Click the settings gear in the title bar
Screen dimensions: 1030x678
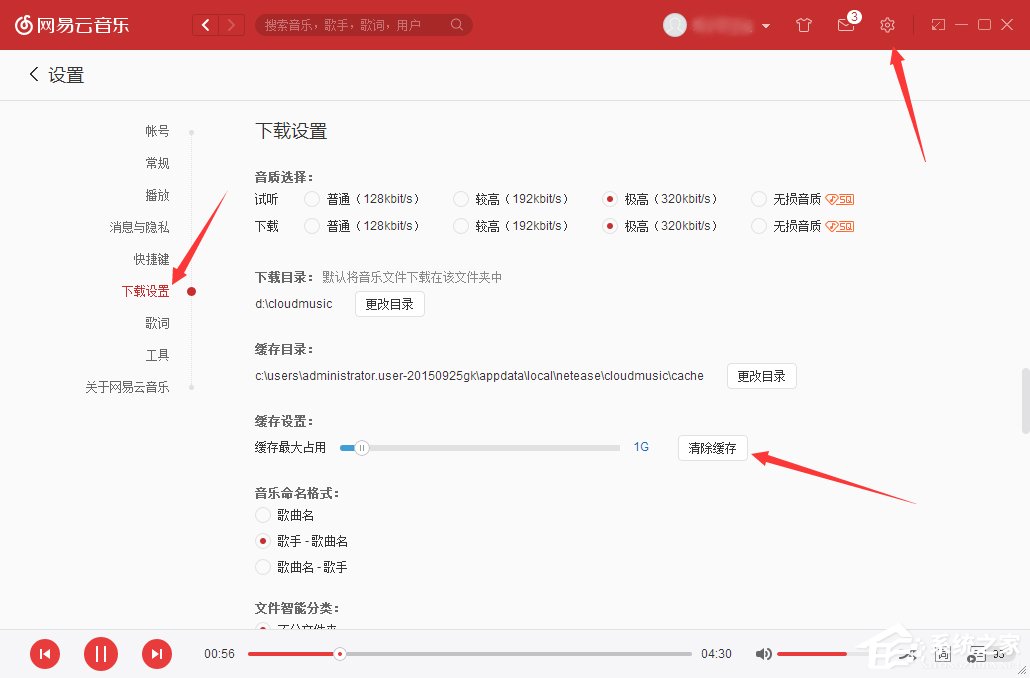pos(887,24)
